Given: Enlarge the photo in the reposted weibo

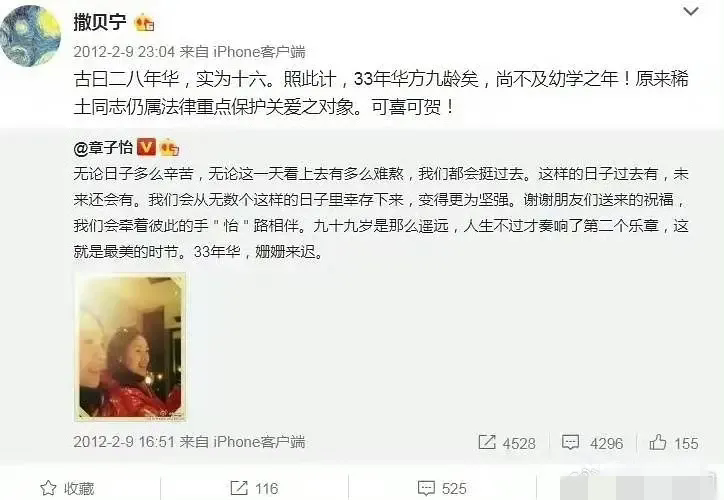Looking at the screenshot, I should pyautogui.click(x=130, y=347).
